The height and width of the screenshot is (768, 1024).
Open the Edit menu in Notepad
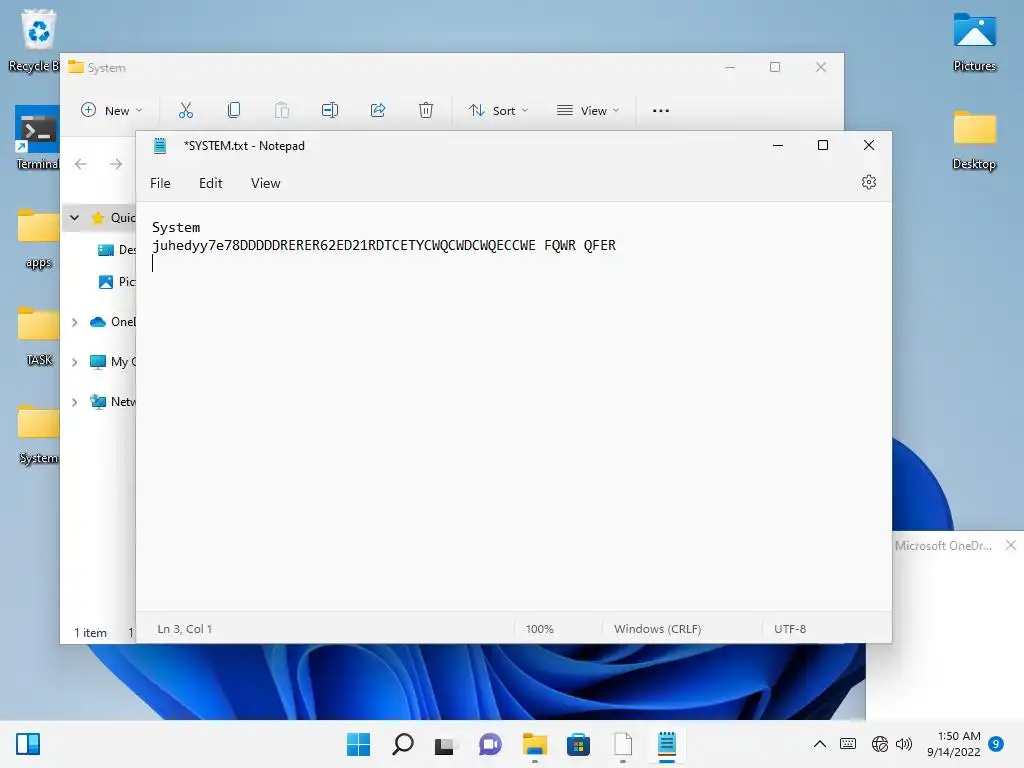(x=210, y=184)
